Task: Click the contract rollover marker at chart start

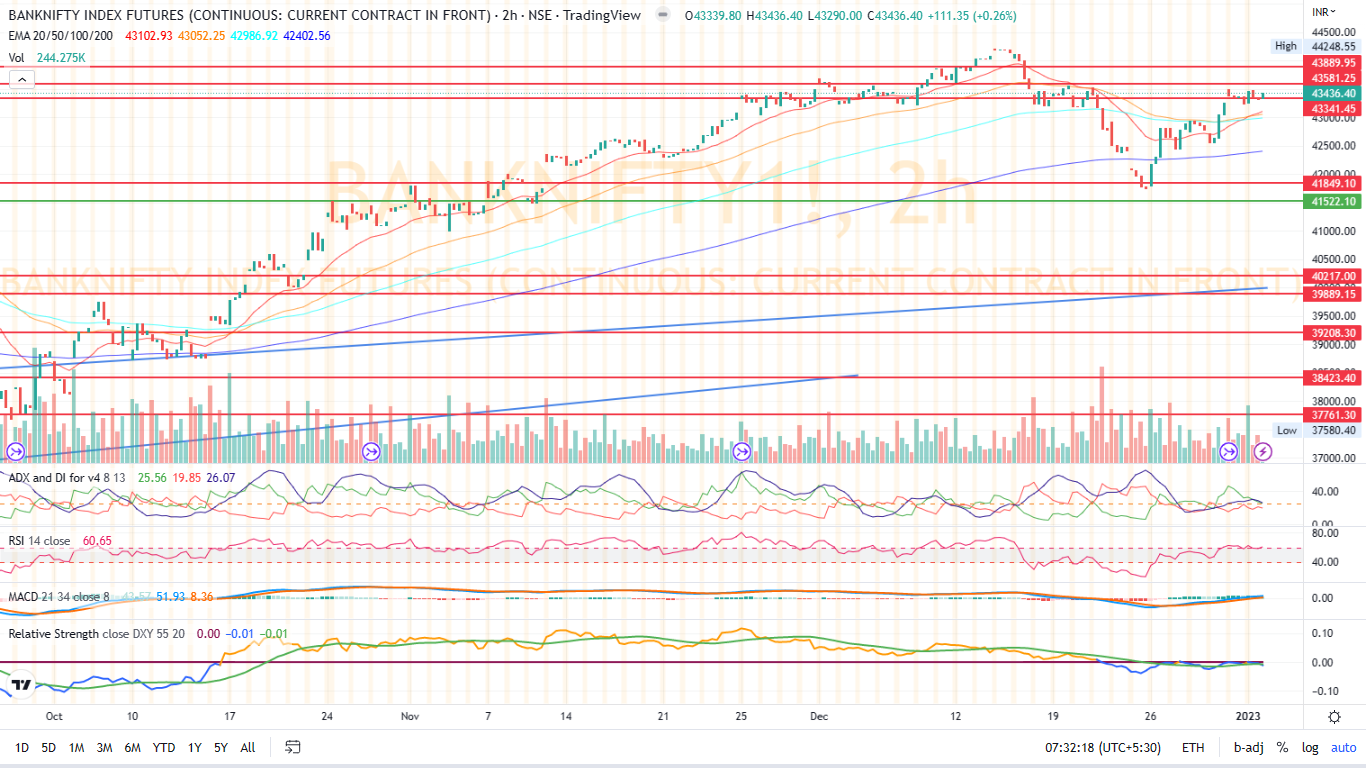Action: [x=15, y=452]
